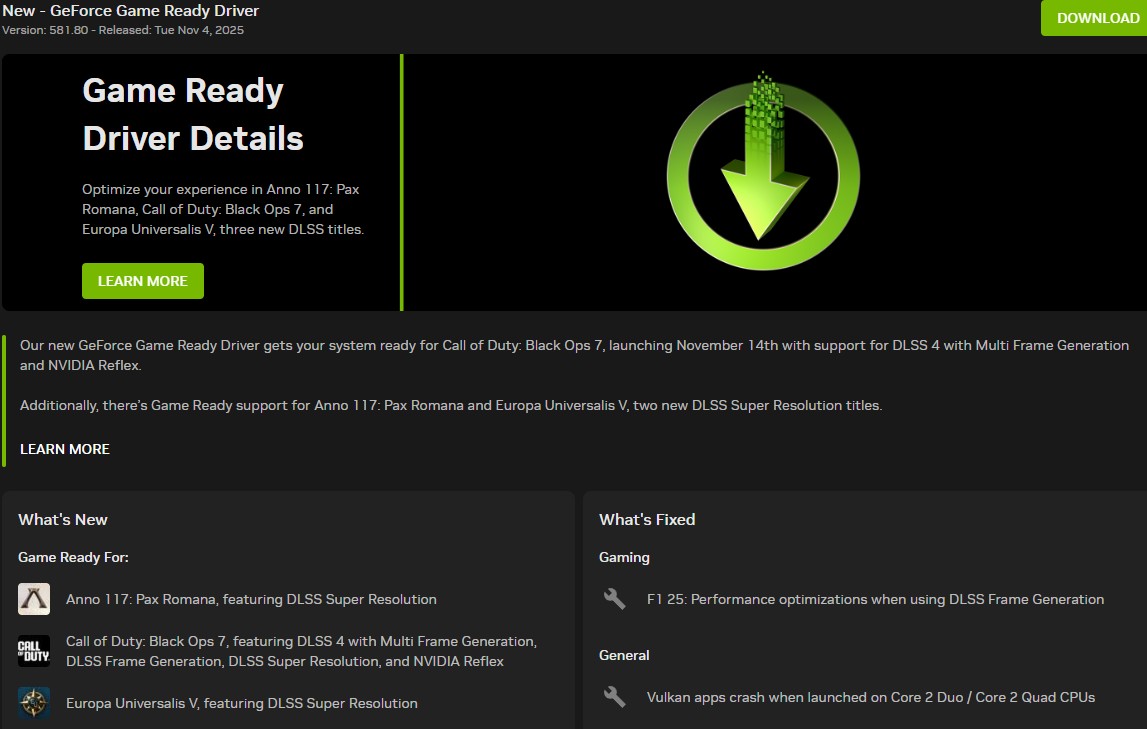Click the Europa Universalis V game icon
Image resolution: width=1147 pixels, height=729 pixels.
pyautogui.click(x=34, y=703)
